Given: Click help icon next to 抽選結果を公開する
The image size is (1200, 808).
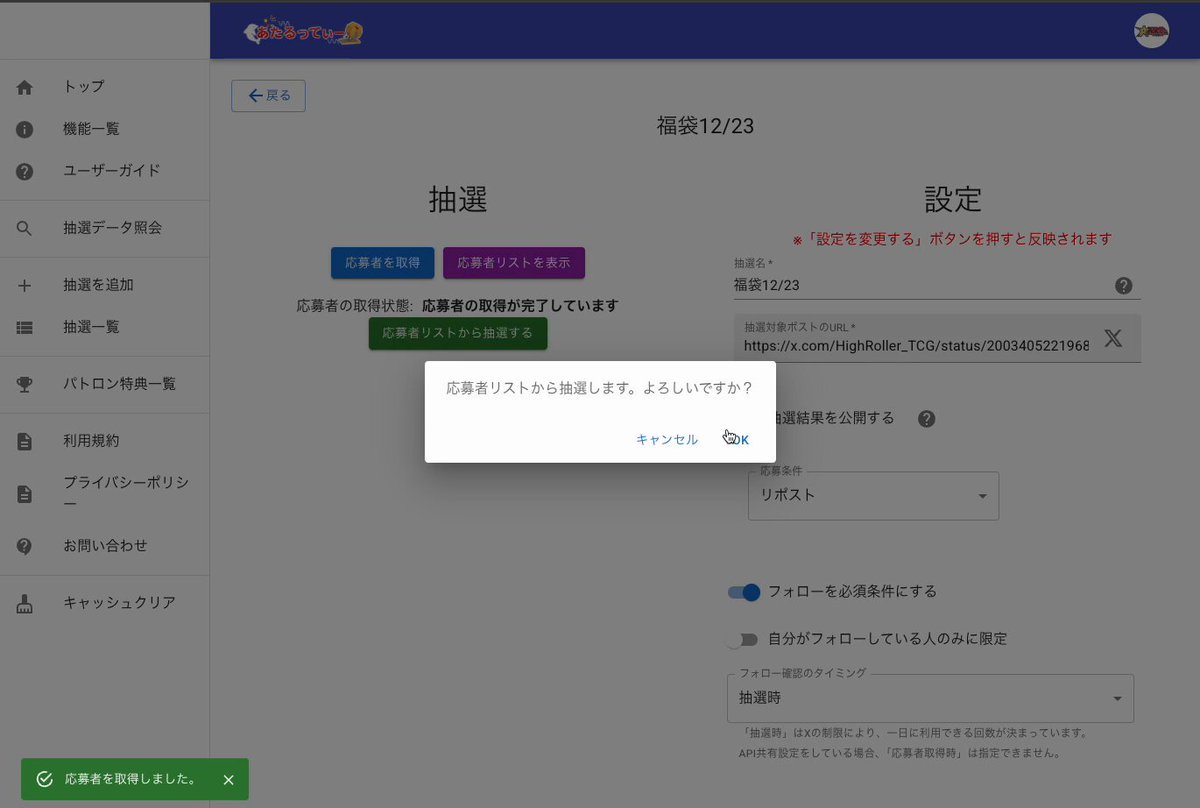Looking at the screenshot, I should point(927,419).
